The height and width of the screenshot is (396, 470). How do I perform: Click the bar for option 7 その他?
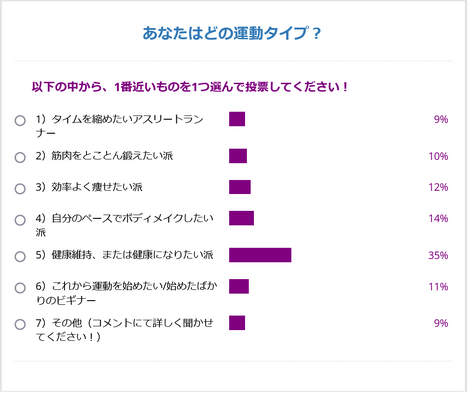coord(237,323)
